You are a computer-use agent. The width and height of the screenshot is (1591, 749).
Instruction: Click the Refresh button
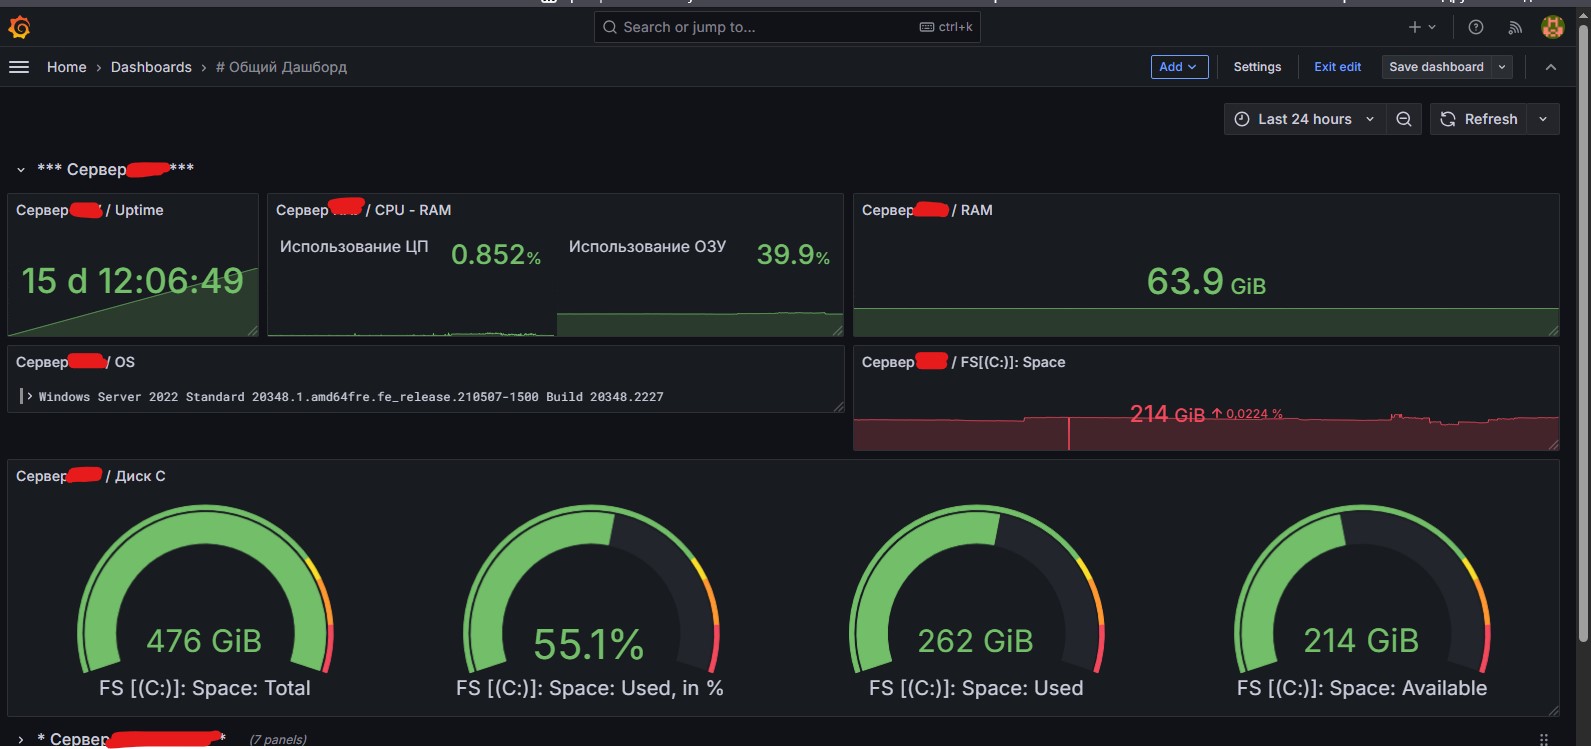[x=1479, y=119]
